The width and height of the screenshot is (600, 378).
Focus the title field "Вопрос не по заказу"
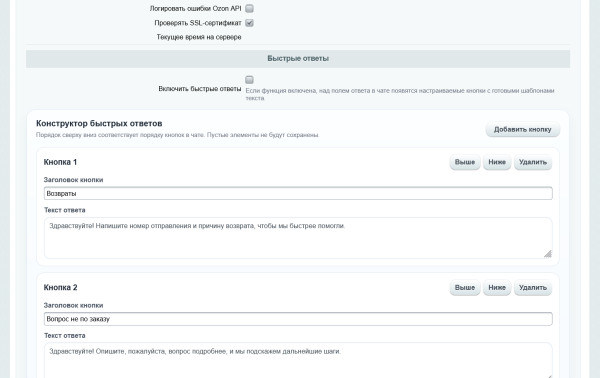(298, 319)
